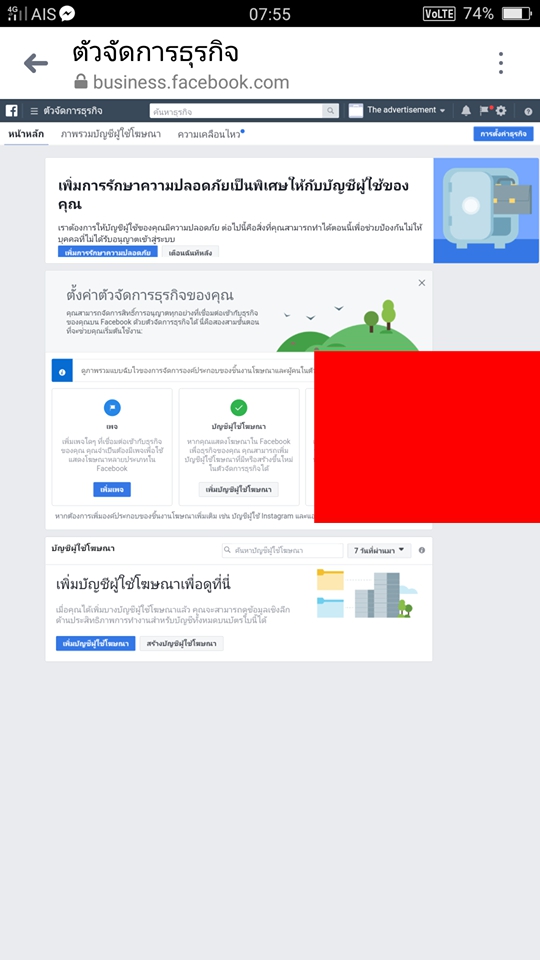This screenshot has width=540, height=960.
Task: Focus the ค้นหาบัญชีผู้ใช้โฆษณา search field
Action: click(282, 550)
